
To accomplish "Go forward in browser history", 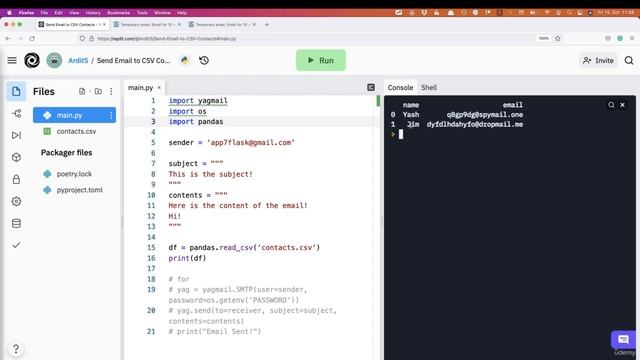I will (20, 38).
